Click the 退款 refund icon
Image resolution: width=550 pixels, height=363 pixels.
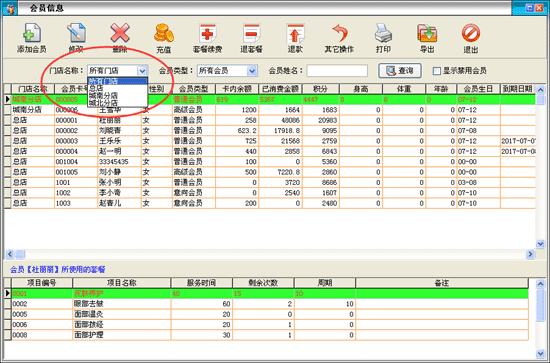pos(295,33)
